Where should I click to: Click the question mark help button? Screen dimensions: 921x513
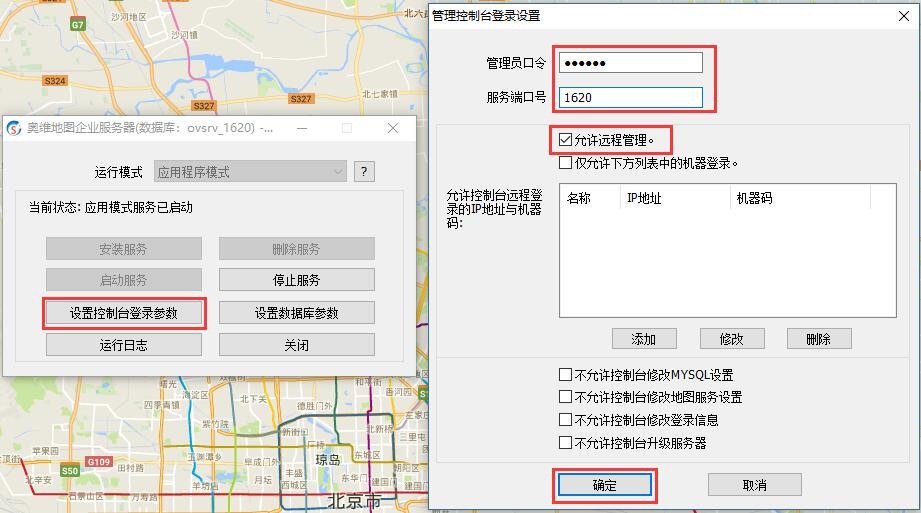click(x=364, y=171)
